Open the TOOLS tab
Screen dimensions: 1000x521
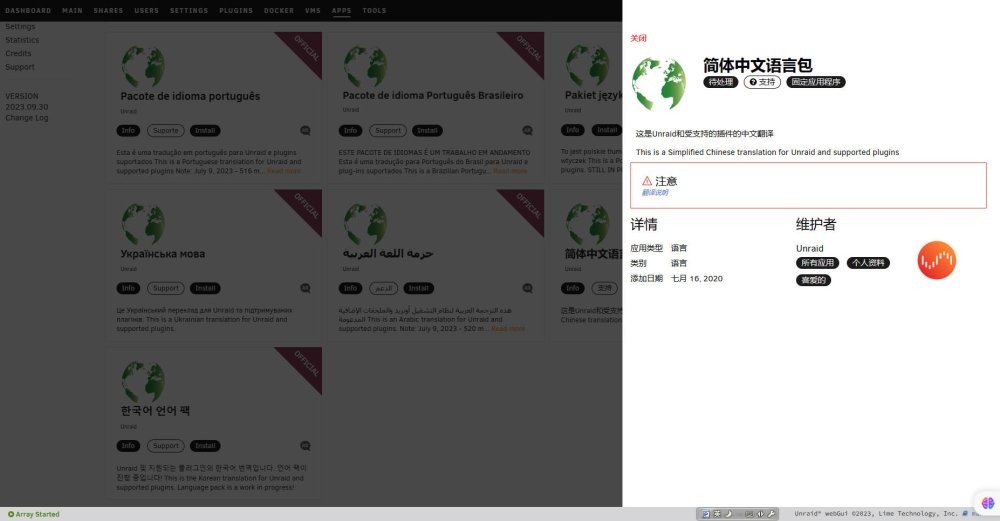coord(374,11)
